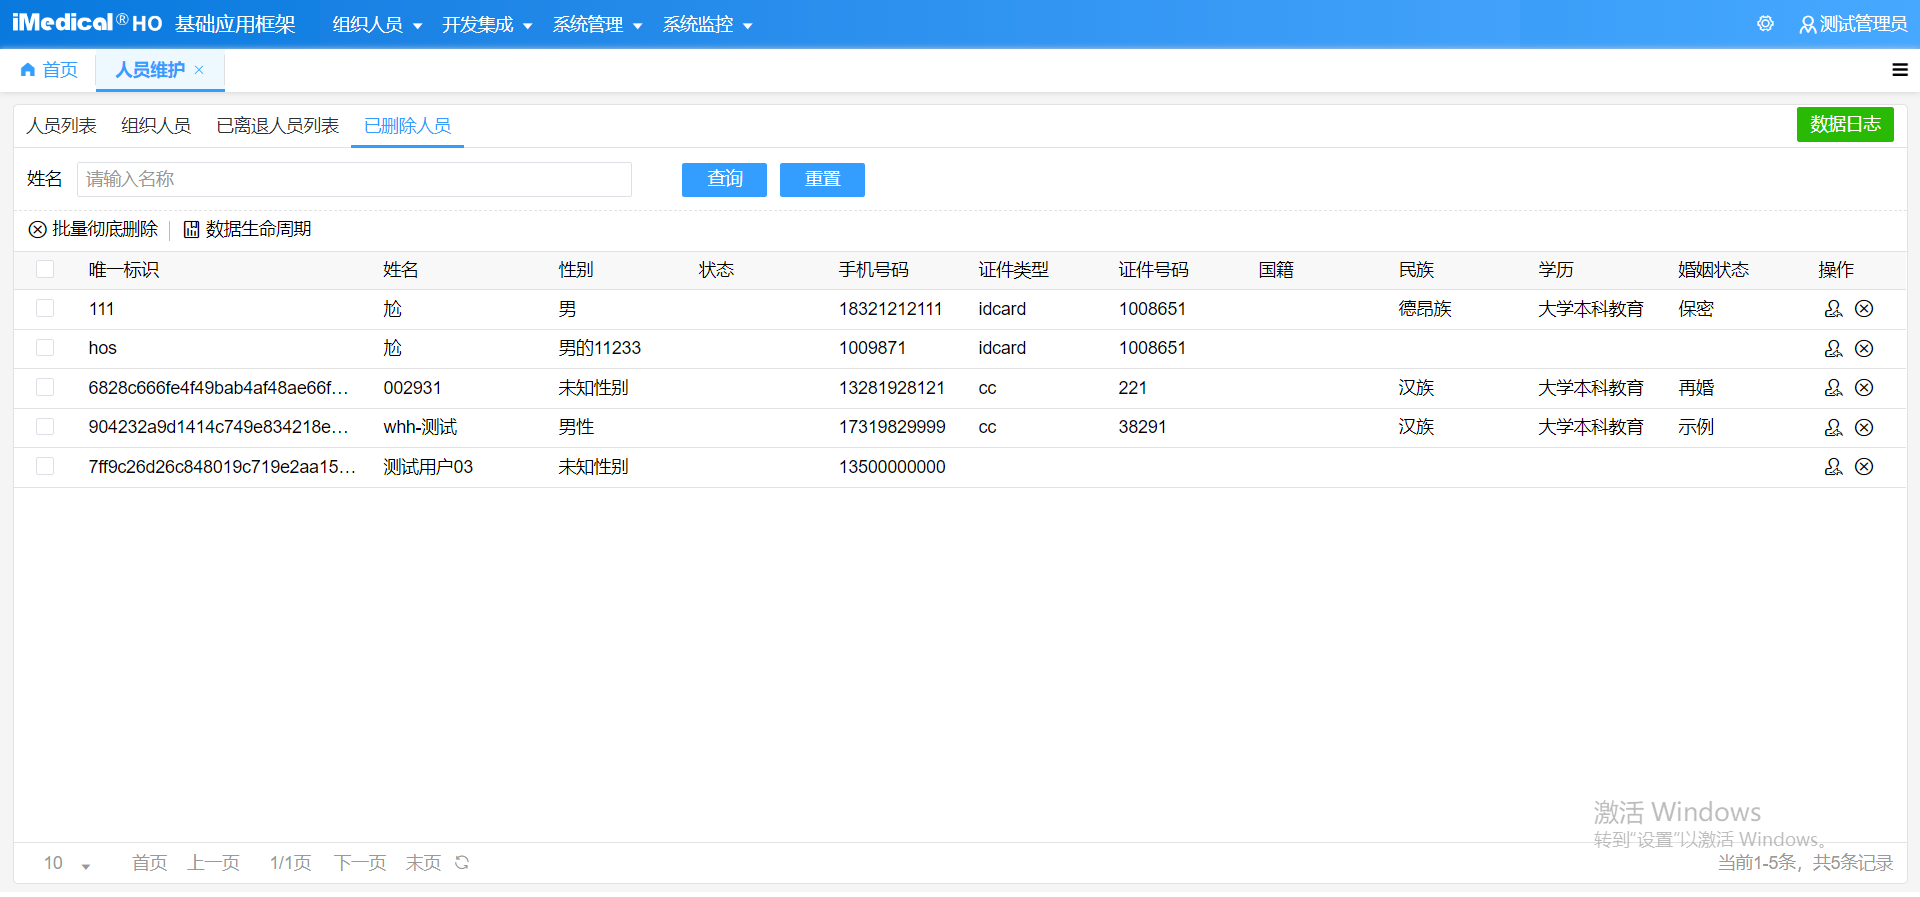The image size is (1920, 897).
Task: Open the settings gear icon in header
Action: [1765, 24]
